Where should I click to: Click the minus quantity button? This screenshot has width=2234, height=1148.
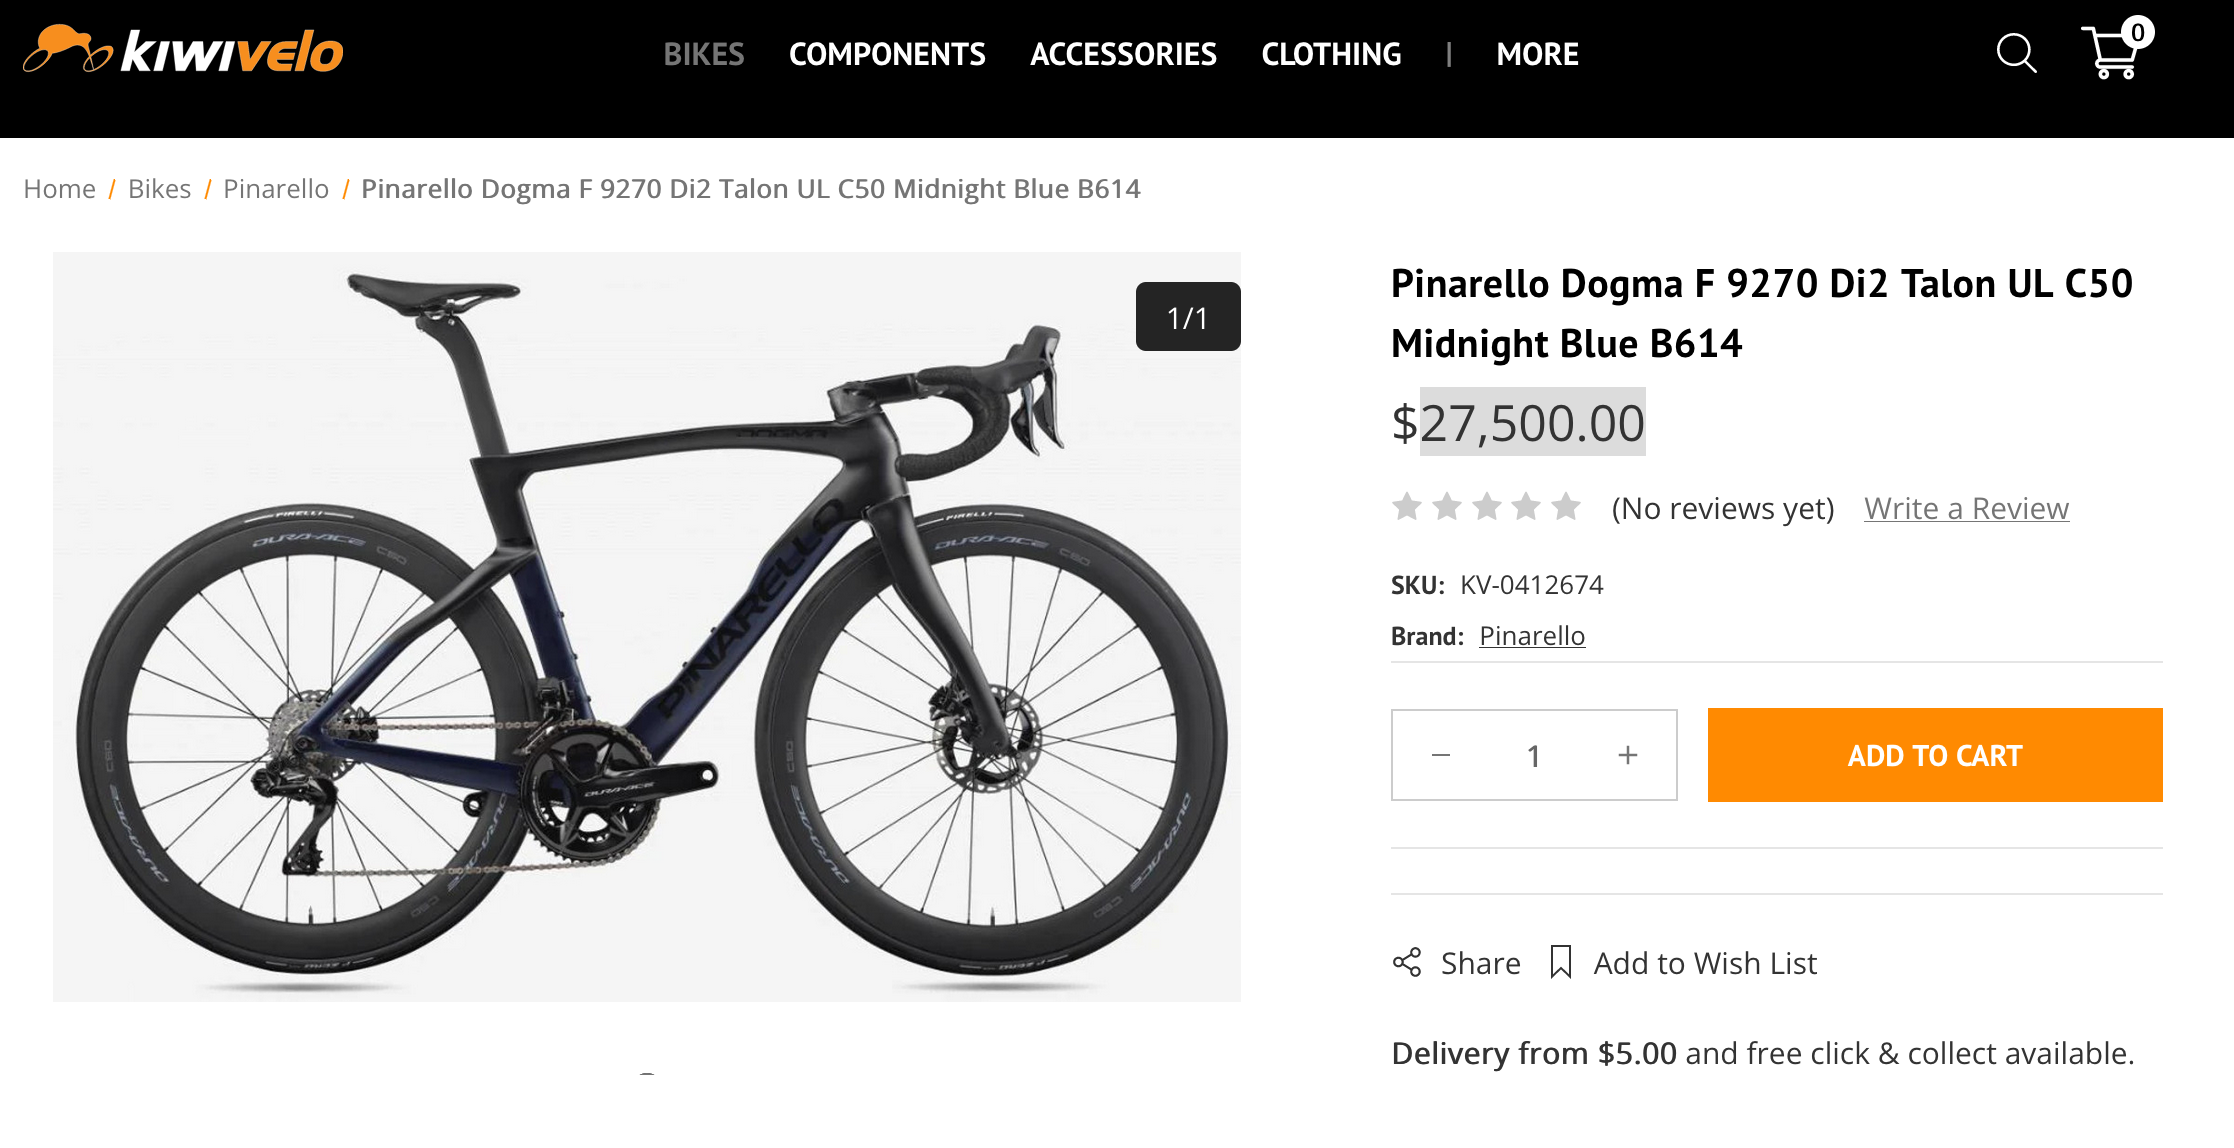[x=1440, y=755]
